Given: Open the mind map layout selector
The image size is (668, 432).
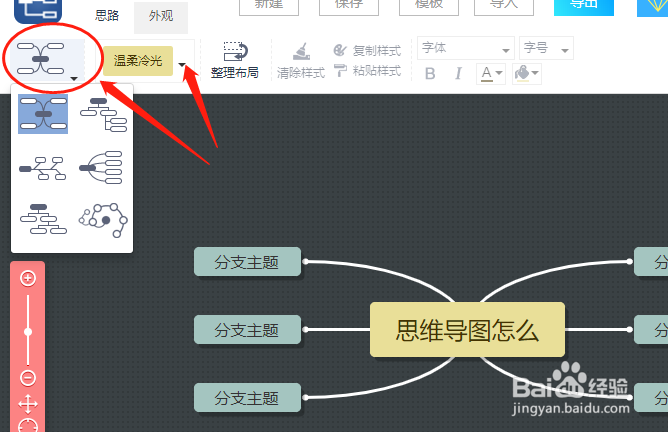Looking at the screenshot, I should coord(47,60).
